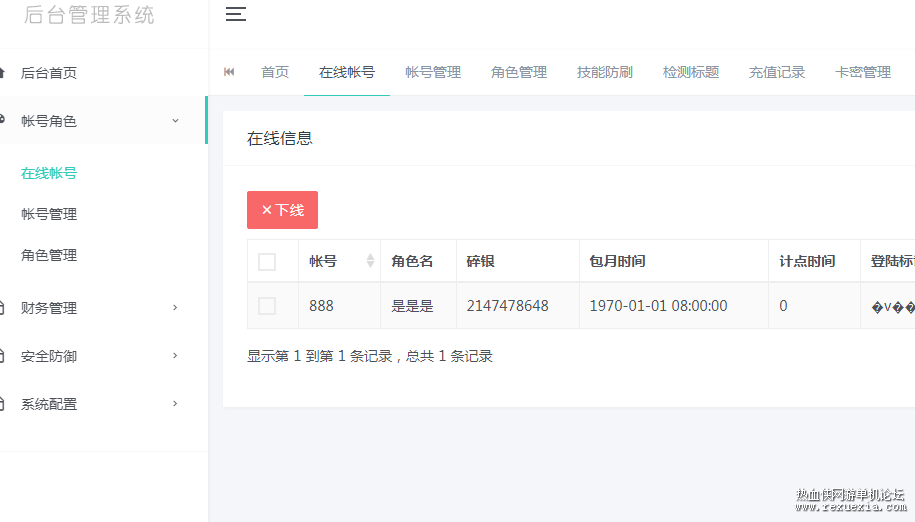Click the 帐号角色 sidebar menu item

click(104, 121)
